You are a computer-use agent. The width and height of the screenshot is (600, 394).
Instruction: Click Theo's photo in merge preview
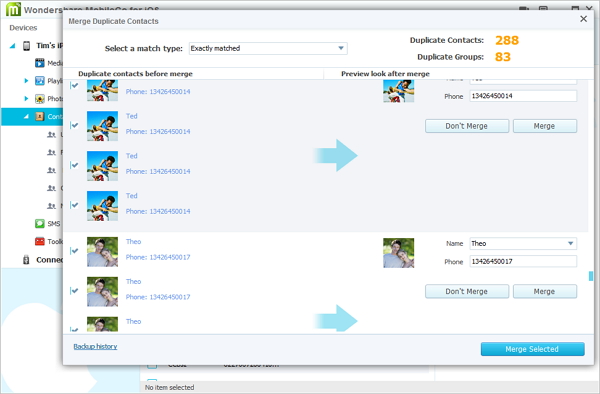(x=398, y=252)
